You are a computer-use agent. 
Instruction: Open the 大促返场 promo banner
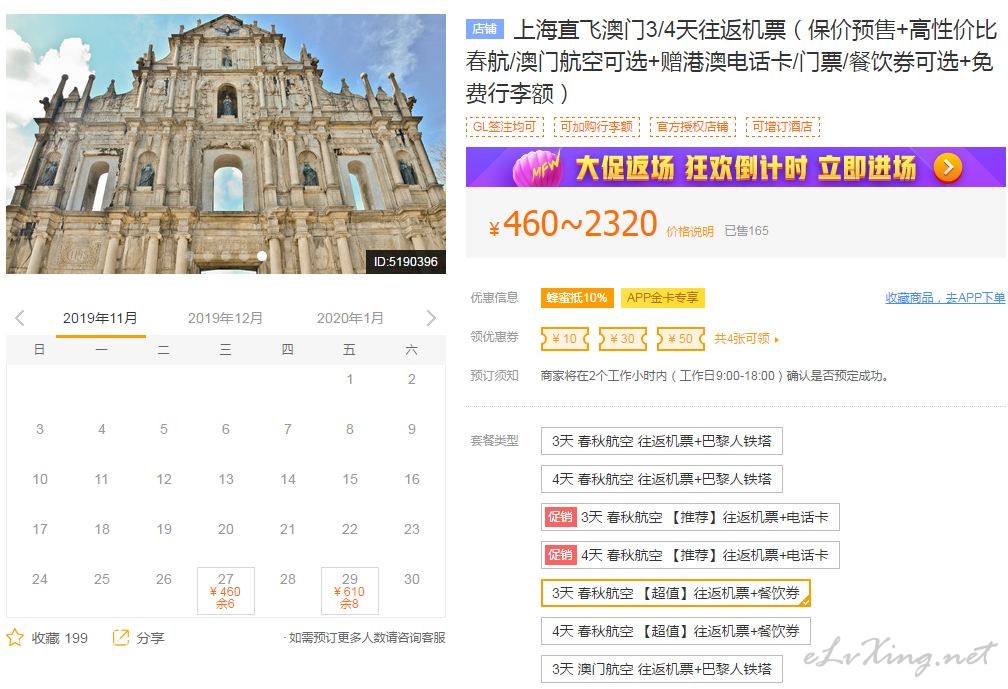735,167
